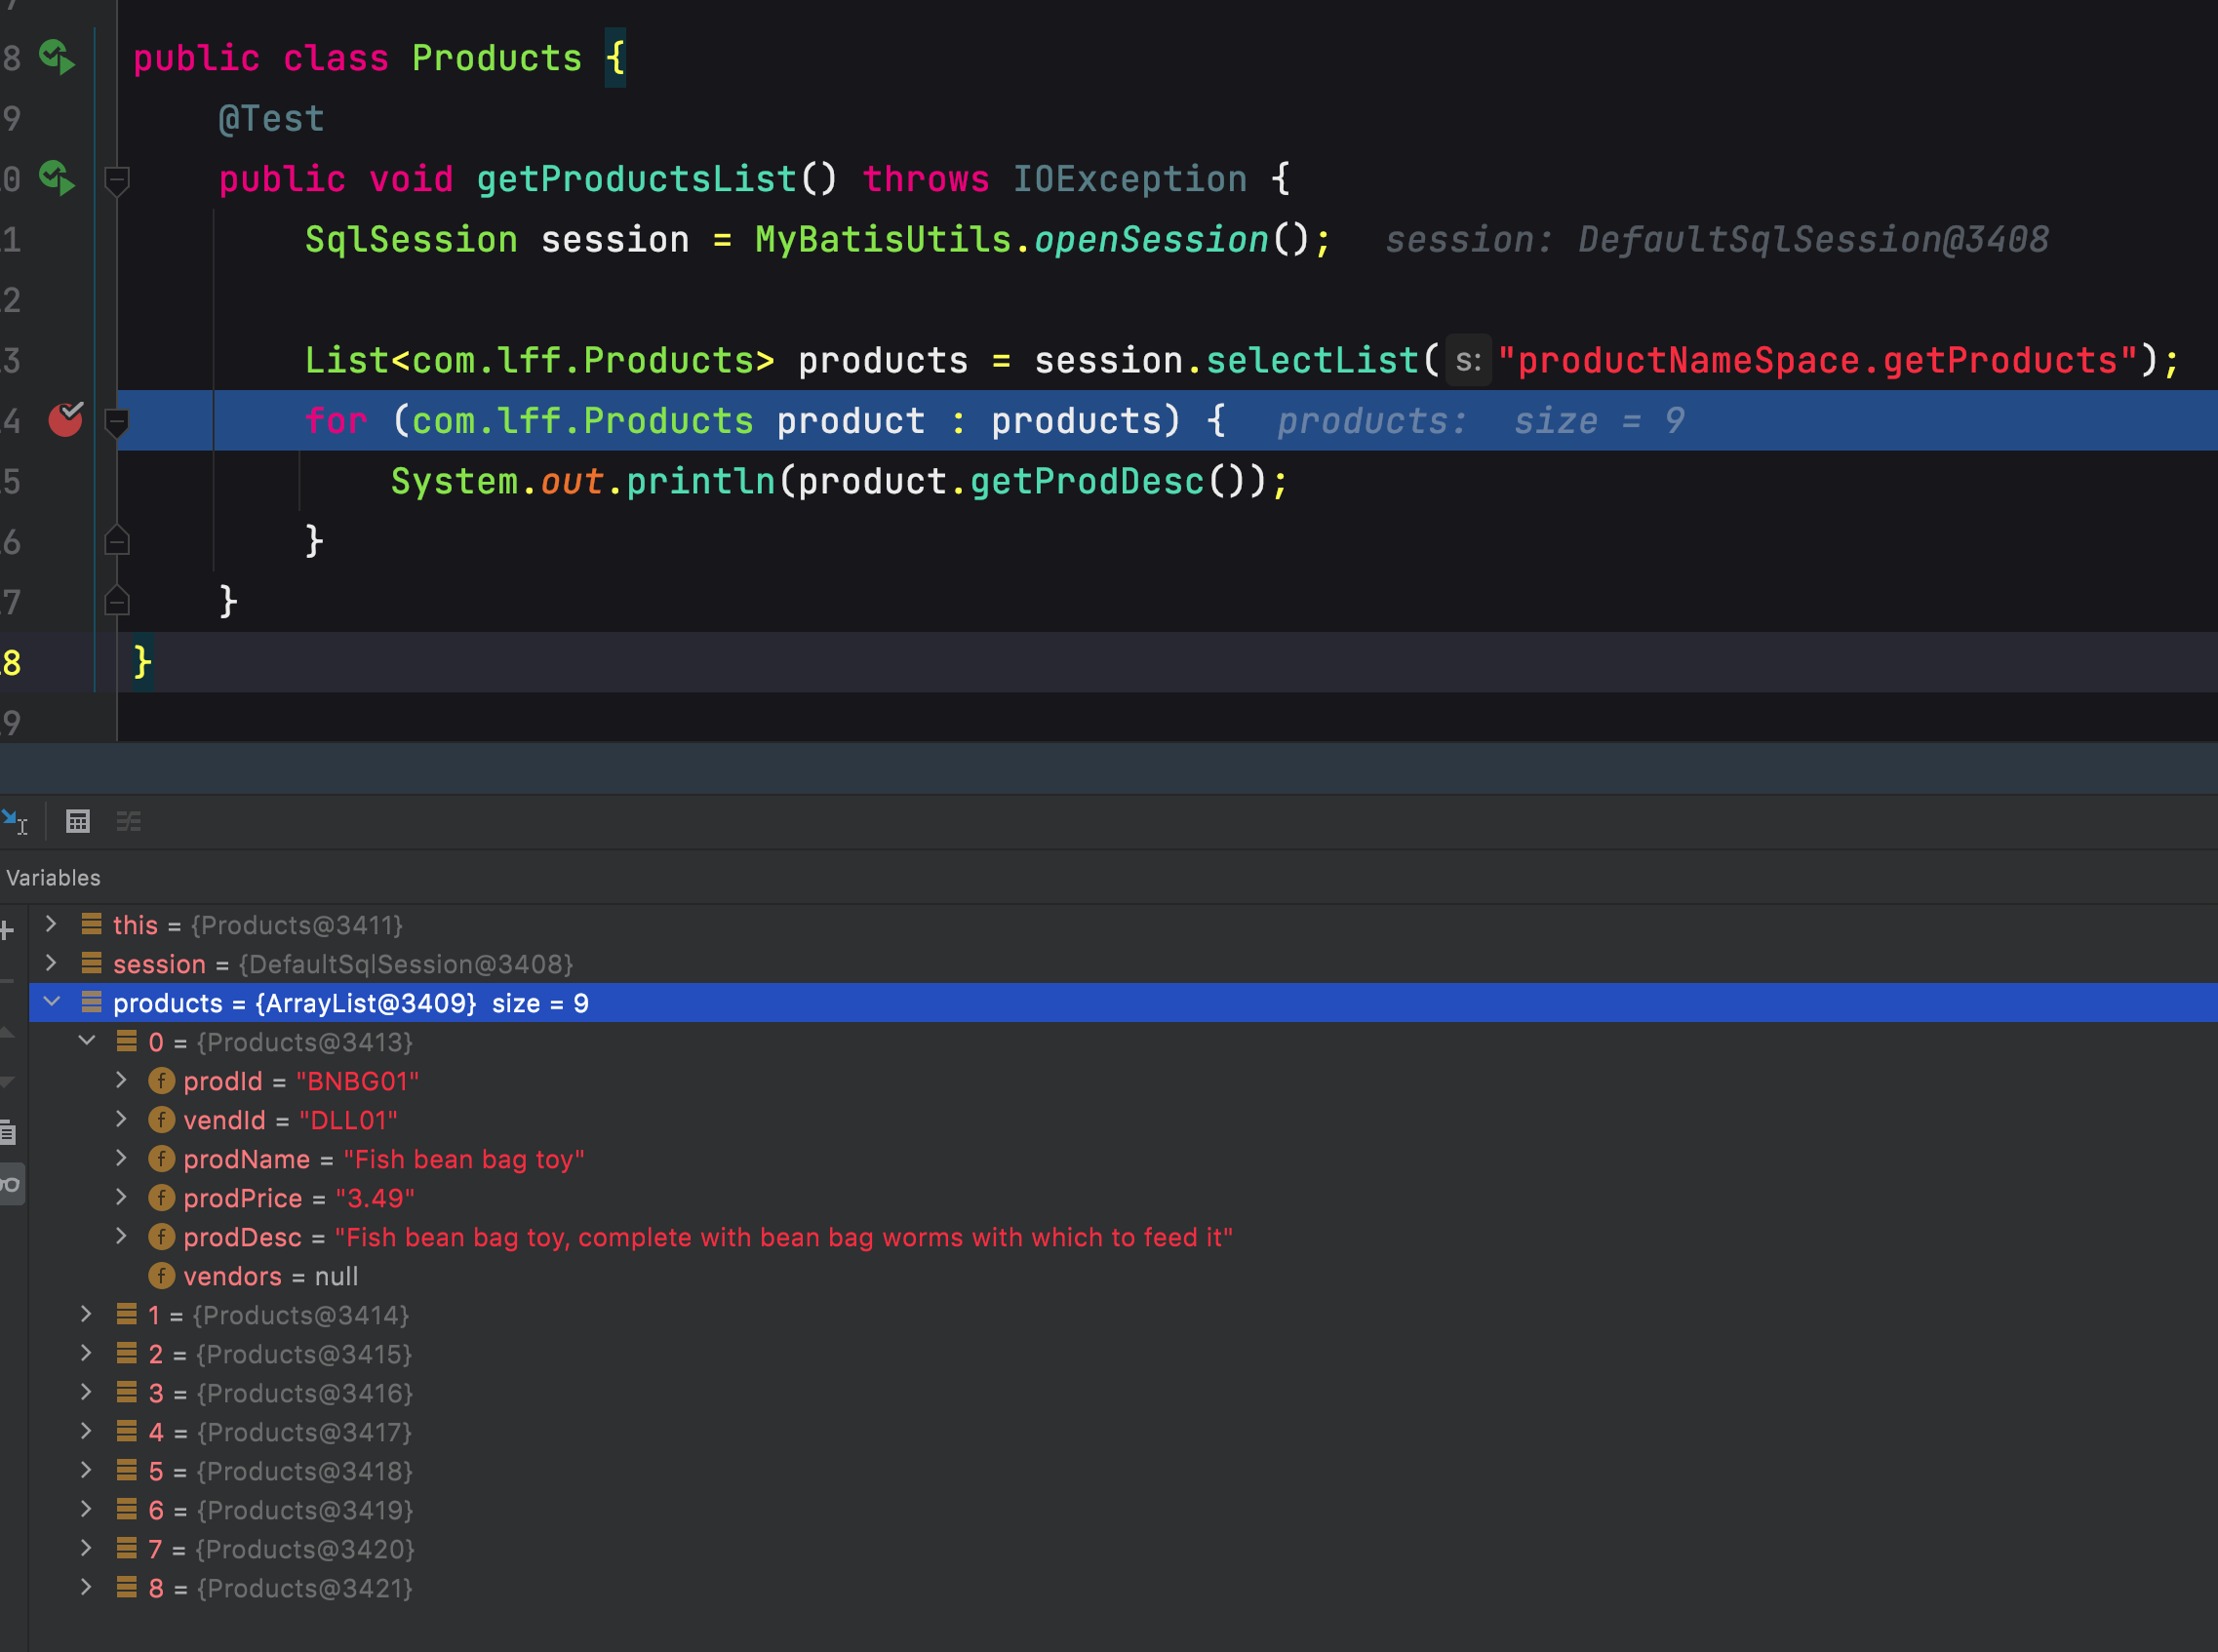This screenshot has height=1652, width=2218.
Task: Click the inline hint 'products: size = 9'
Action: [1481, 421]
